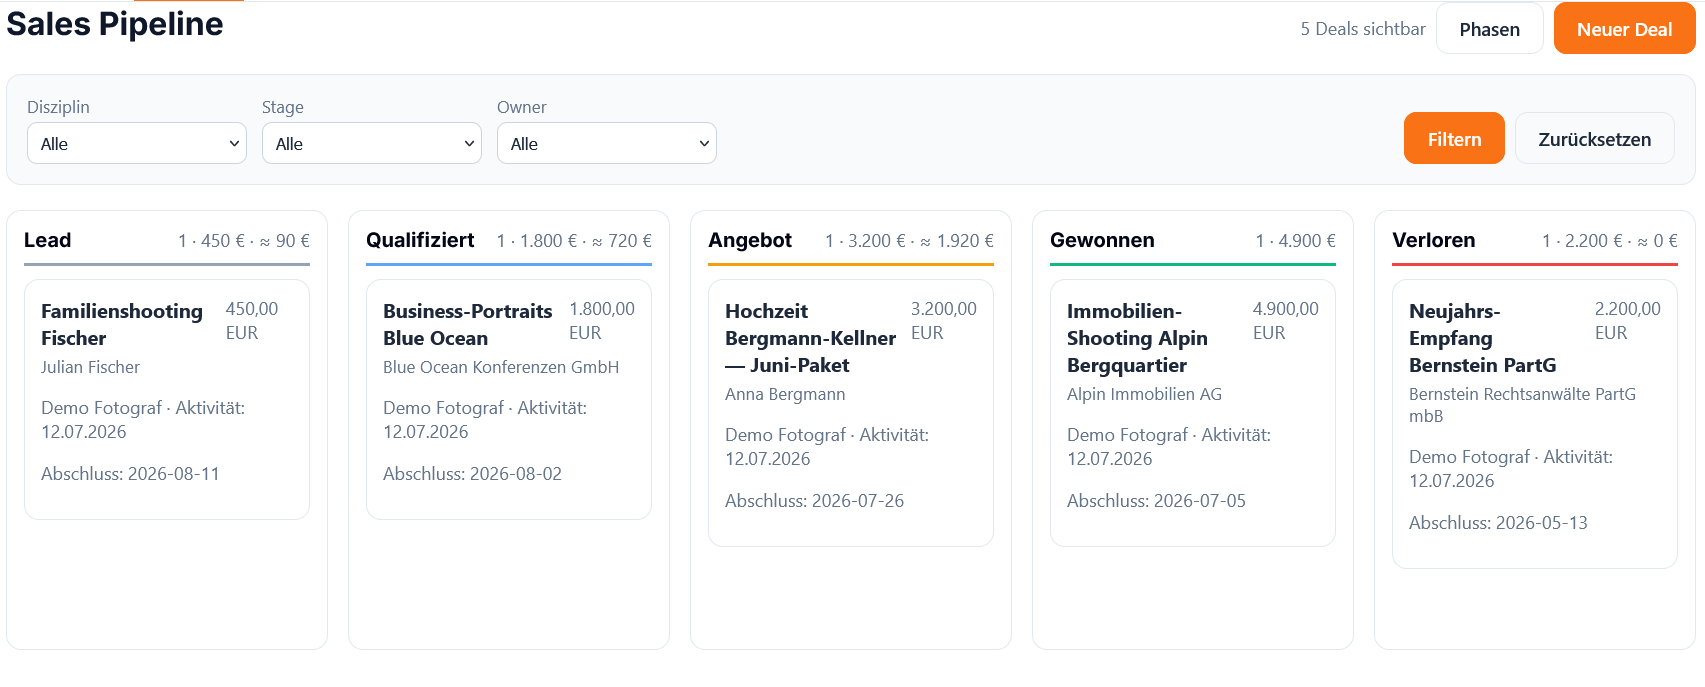Click amount 2.200,00 EUR
Viewport: 1705px width, 687px height.
pos(1628,321)
